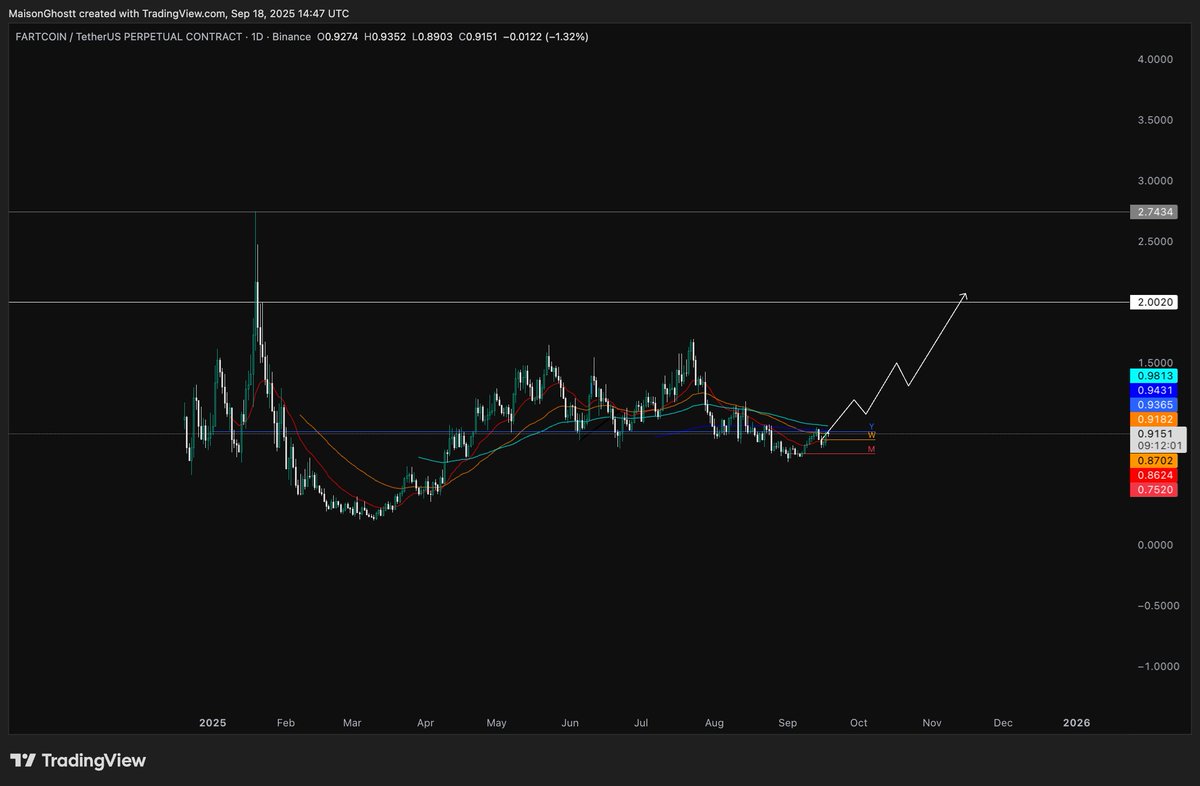This screenshot has height=786, width=1200.
Task: Select the dark blue 0.9431 price label
Action: pyautogui.click(x=1155, y=390)
